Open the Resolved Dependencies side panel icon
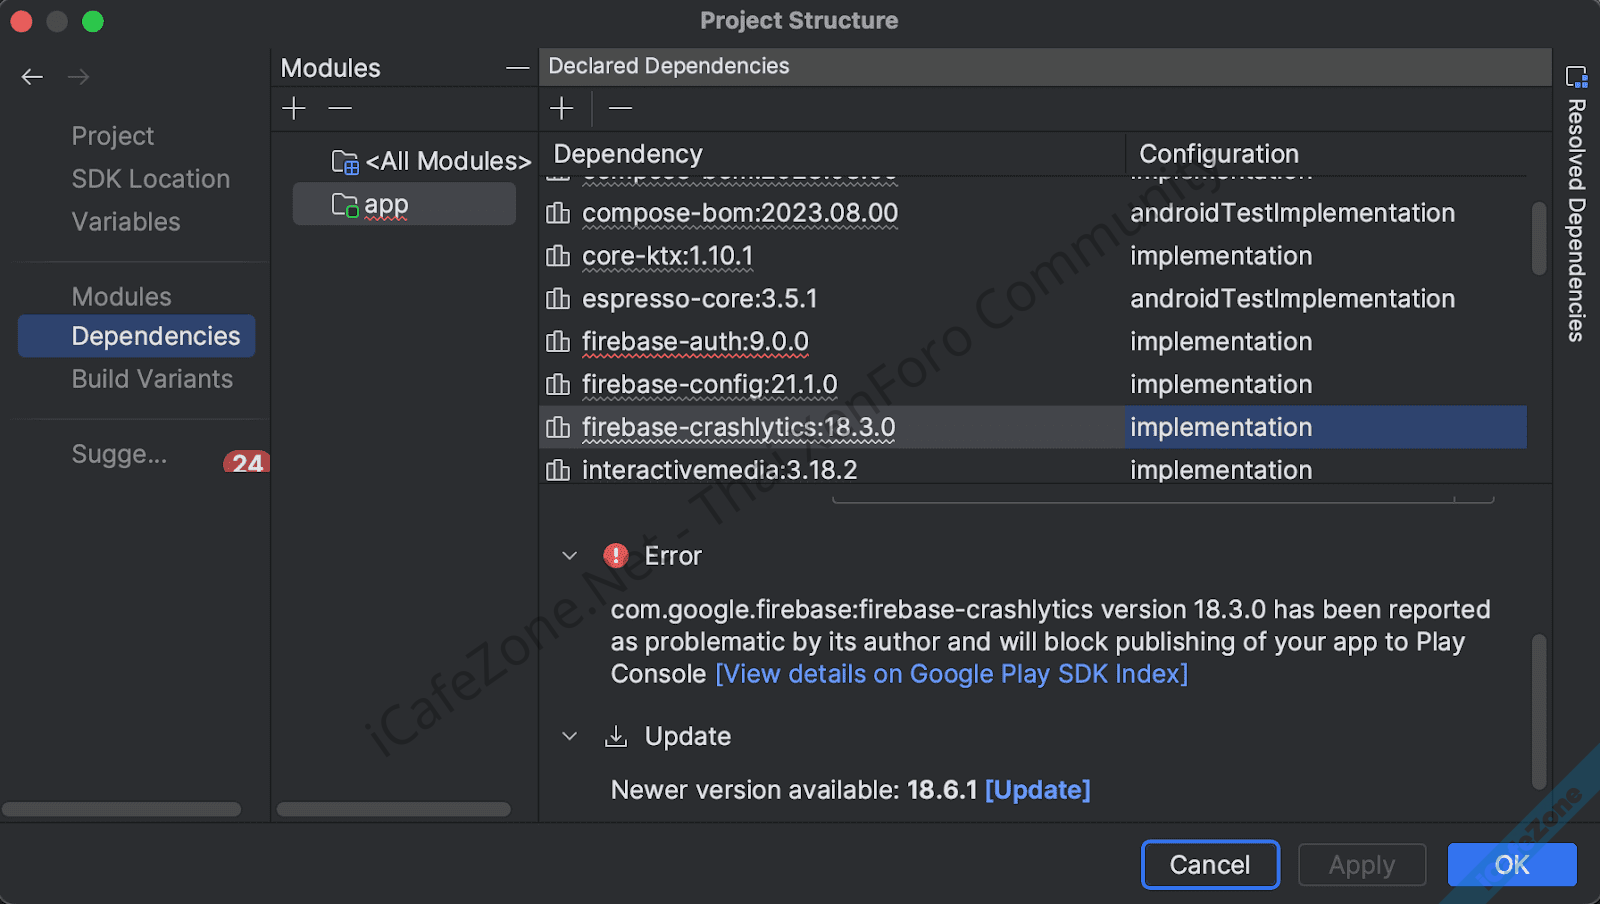The height and width of the screenshot is (904, 1600). [1576, 77]
